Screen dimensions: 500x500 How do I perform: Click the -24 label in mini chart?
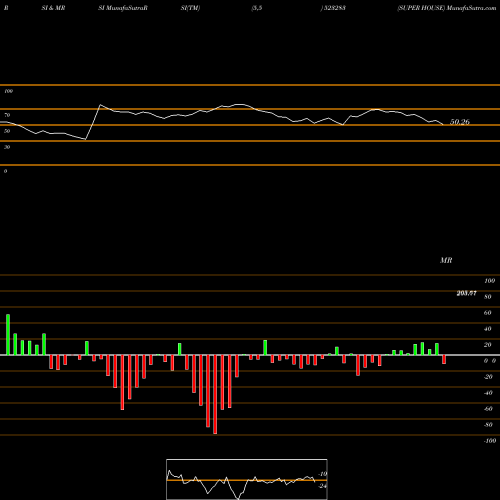(x=322, y=486)
